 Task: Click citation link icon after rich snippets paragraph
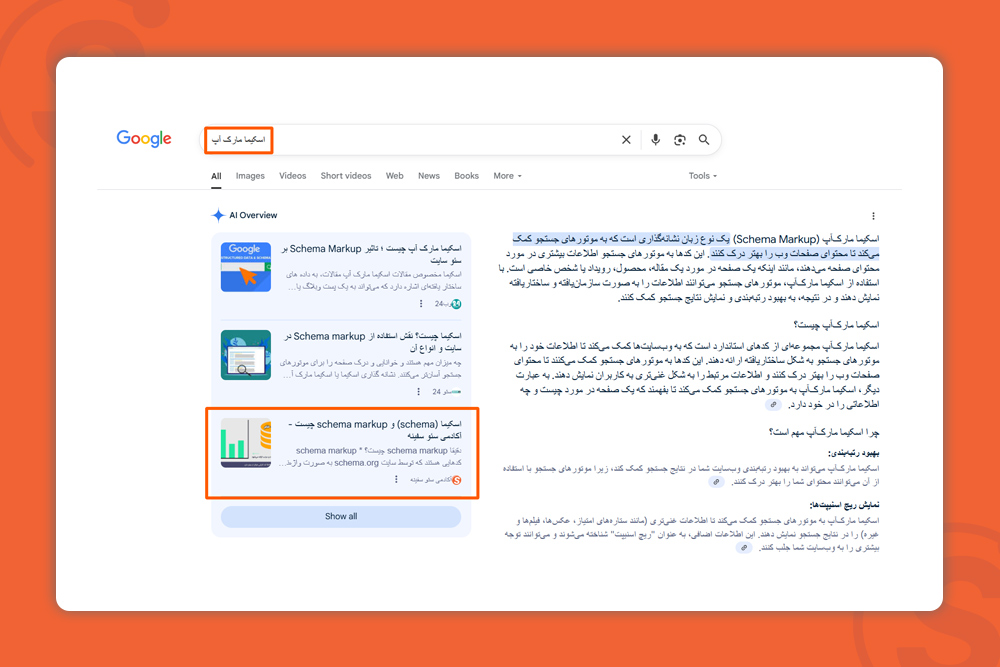744,548
